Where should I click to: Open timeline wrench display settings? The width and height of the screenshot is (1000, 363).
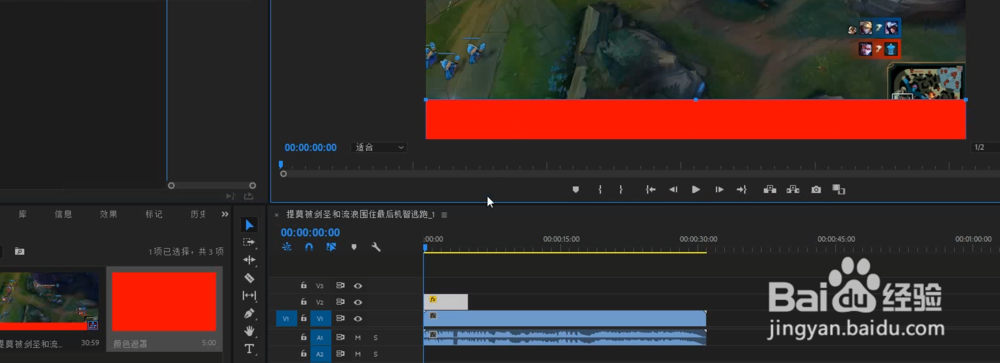[376, 247]
